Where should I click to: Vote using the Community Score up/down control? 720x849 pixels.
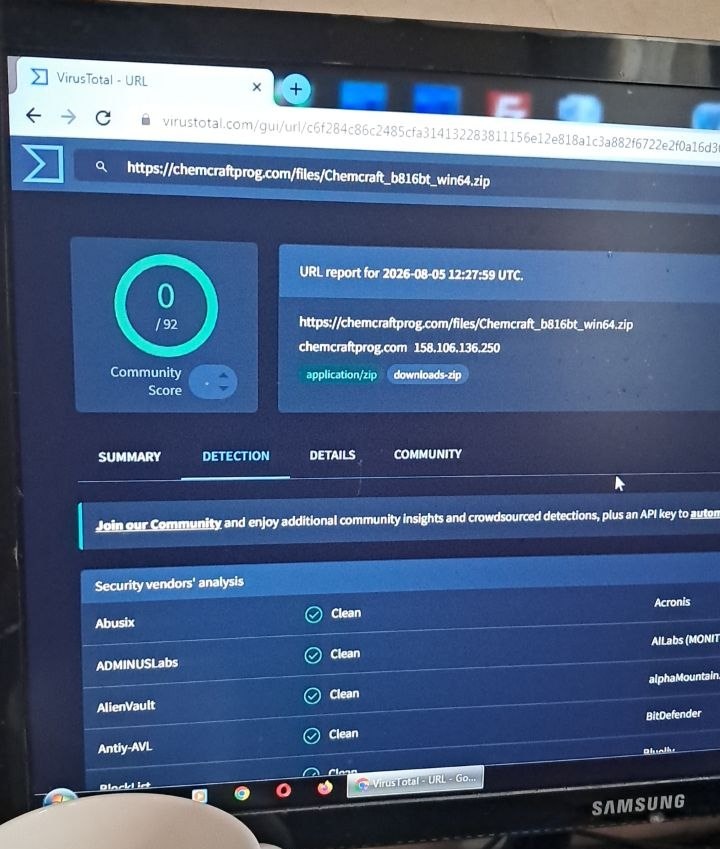click(213, 382)
